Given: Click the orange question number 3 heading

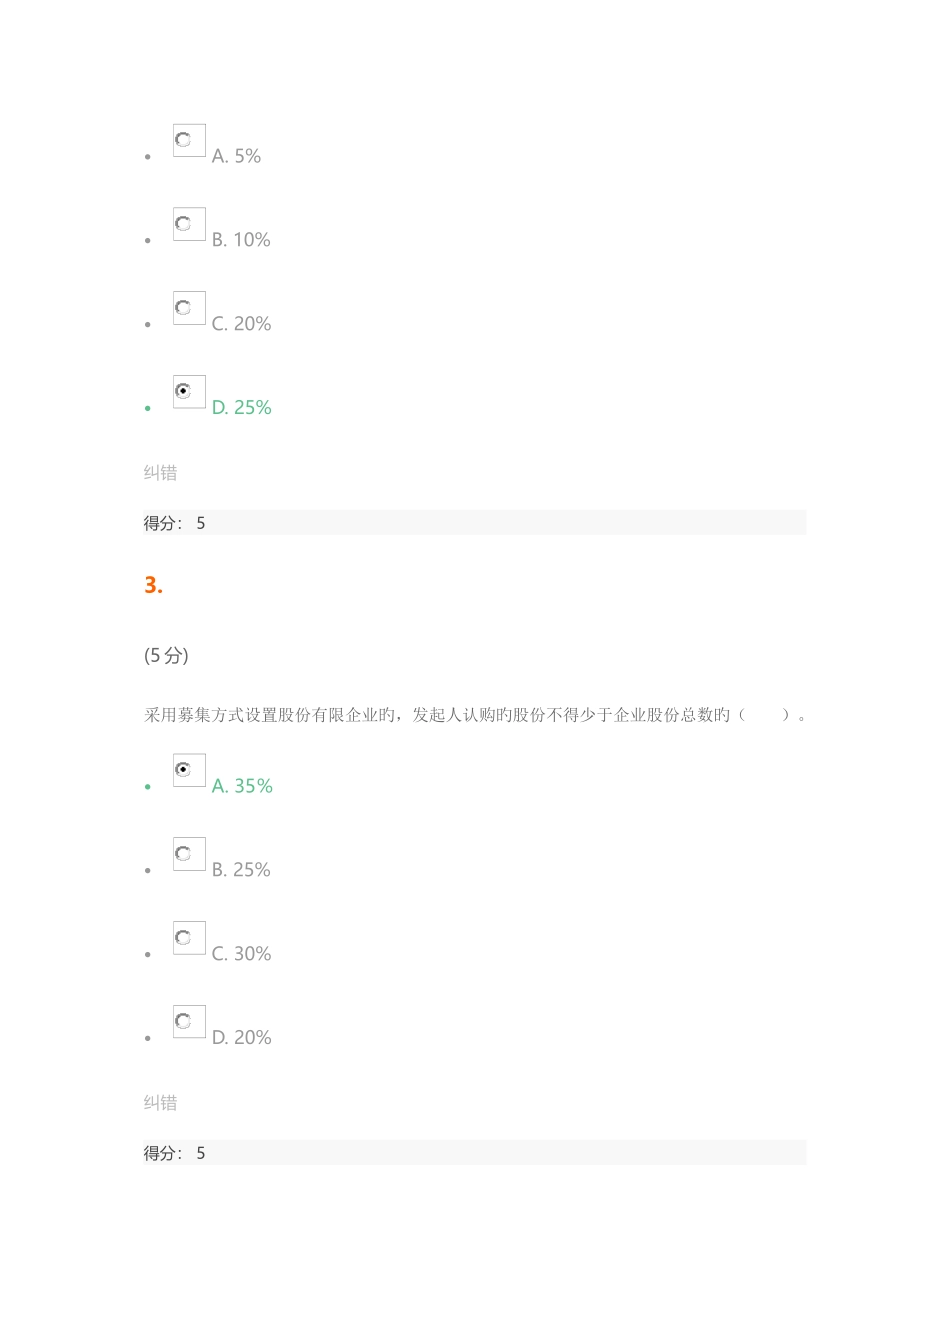Looking at the screenshot, I should click(153, 585).
